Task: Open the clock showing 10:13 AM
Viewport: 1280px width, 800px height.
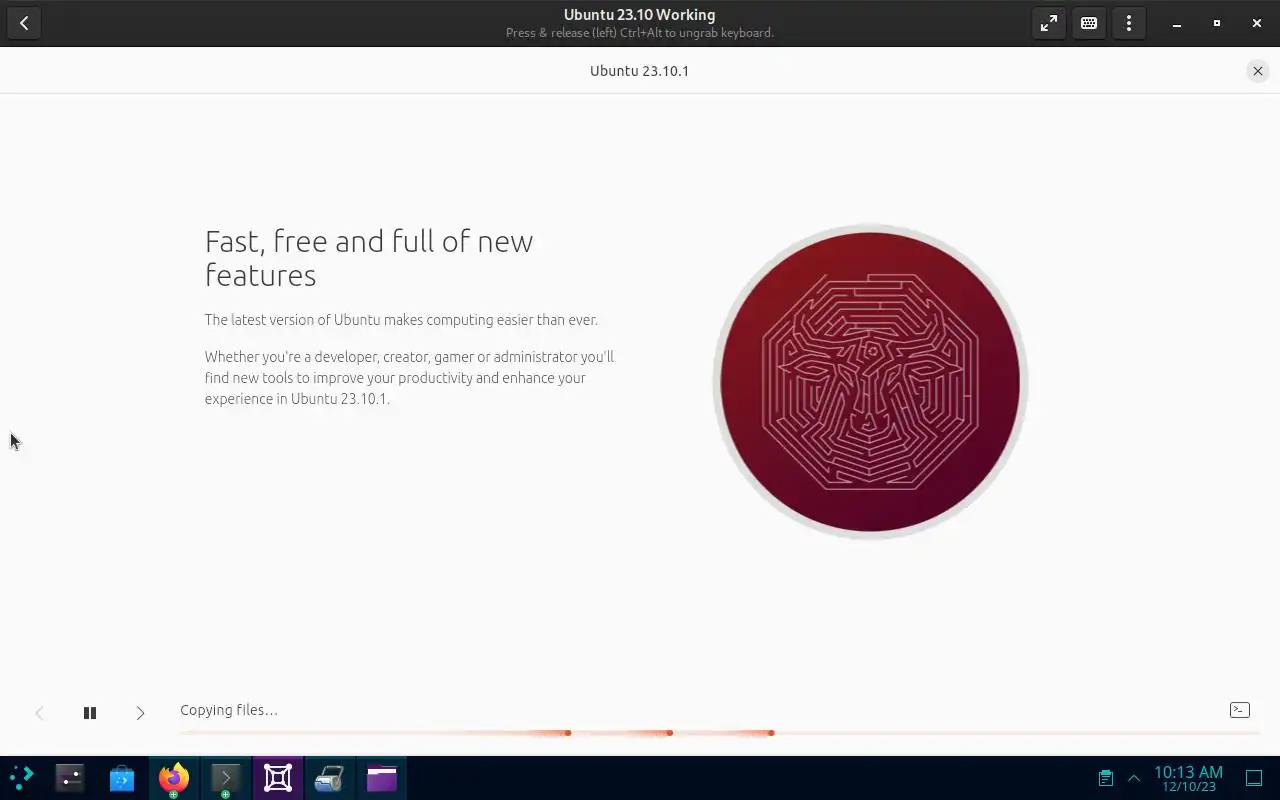Action: pos(1188,778)
